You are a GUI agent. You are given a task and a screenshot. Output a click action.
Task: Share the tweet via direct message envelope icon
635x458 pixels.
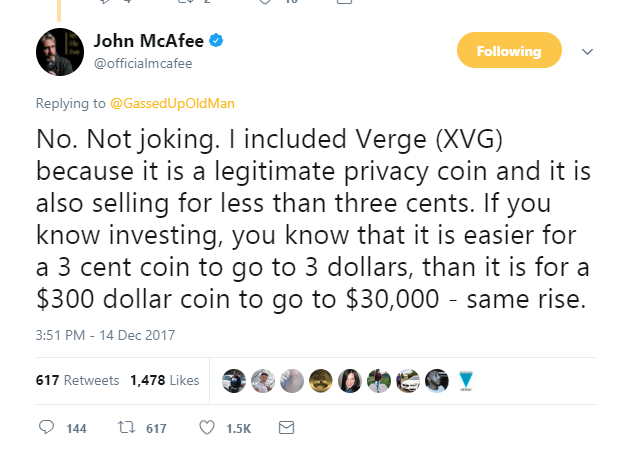[x=285, y=428]
